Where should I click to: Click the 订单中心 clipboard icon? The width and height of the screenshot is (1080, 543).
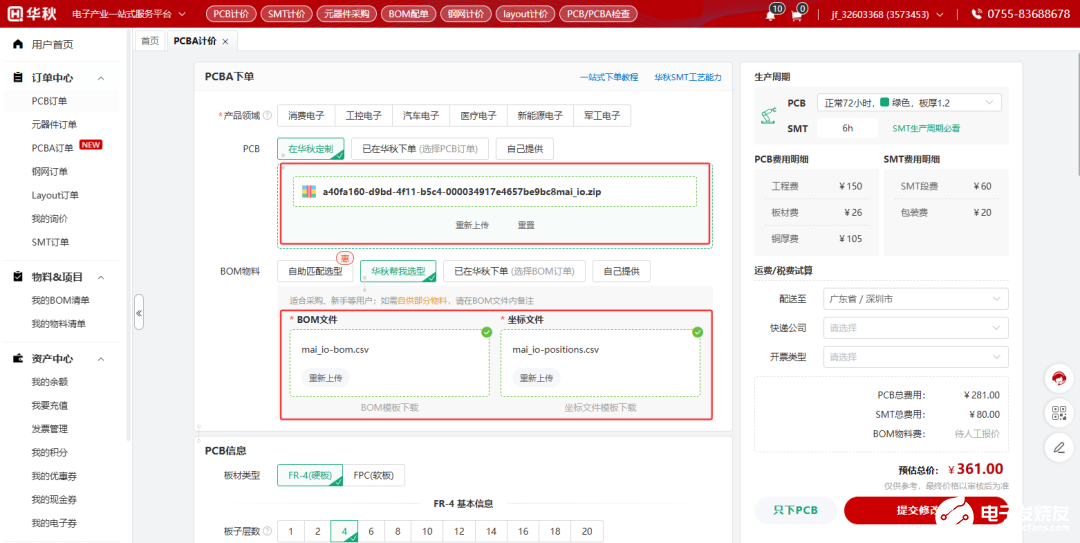[x=18, y=78]
